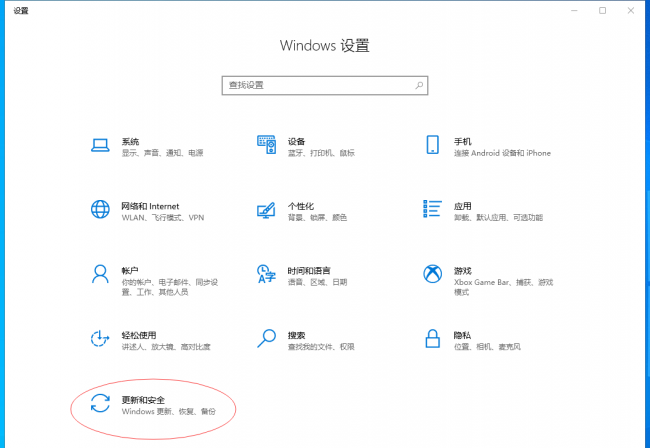Screen dimensions: 650x448
Task: Click the '帐户' title label
Action: [130, 271]
